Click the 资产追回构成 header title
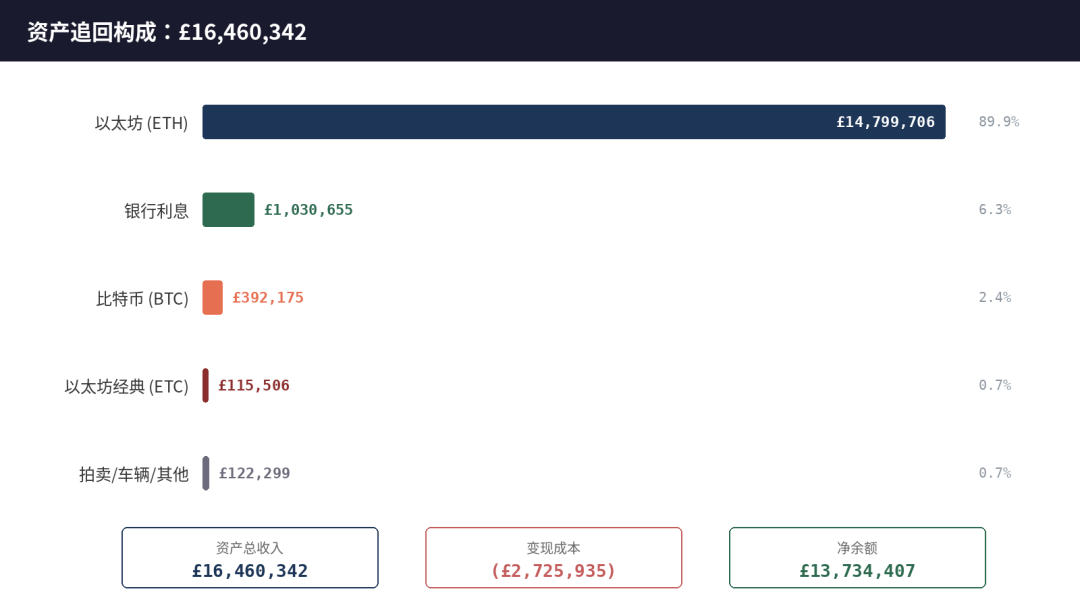Image resolution: width=1080 pixels, height=608 pixels. point(167,32)
